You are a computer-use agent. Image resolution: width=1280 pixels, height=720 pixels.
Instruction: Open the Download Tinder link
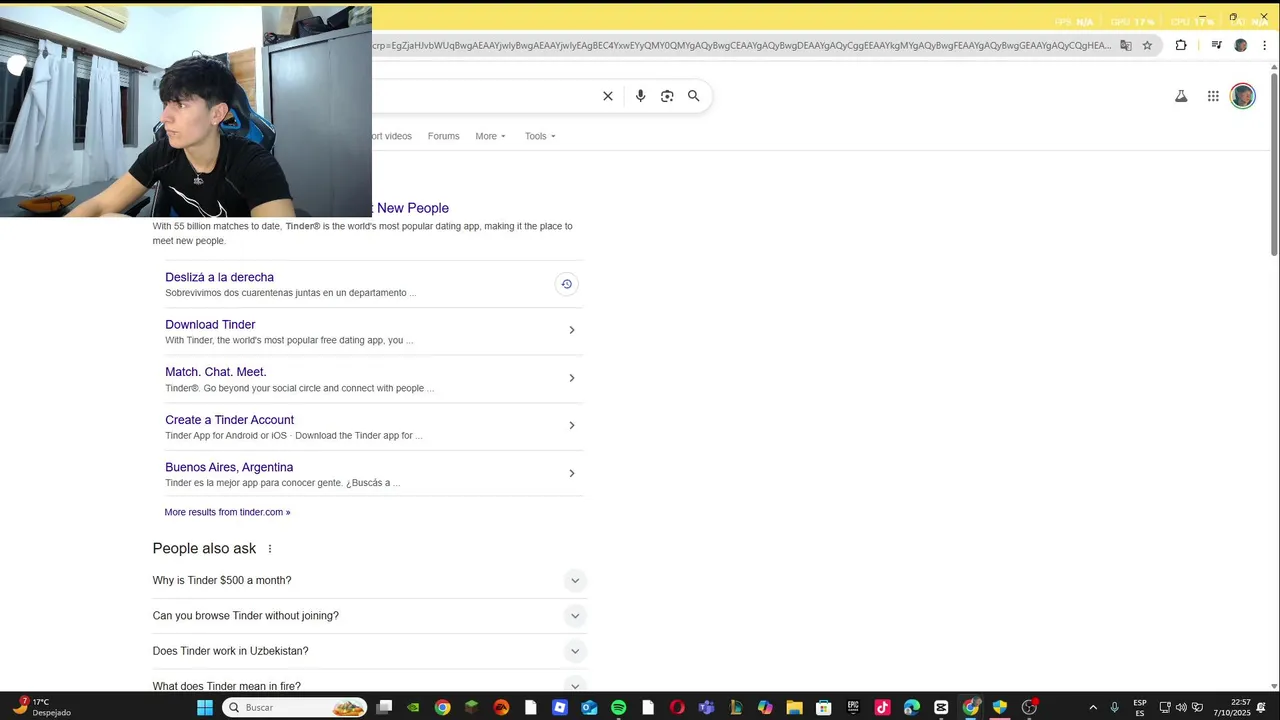click(x=210, y=324)
